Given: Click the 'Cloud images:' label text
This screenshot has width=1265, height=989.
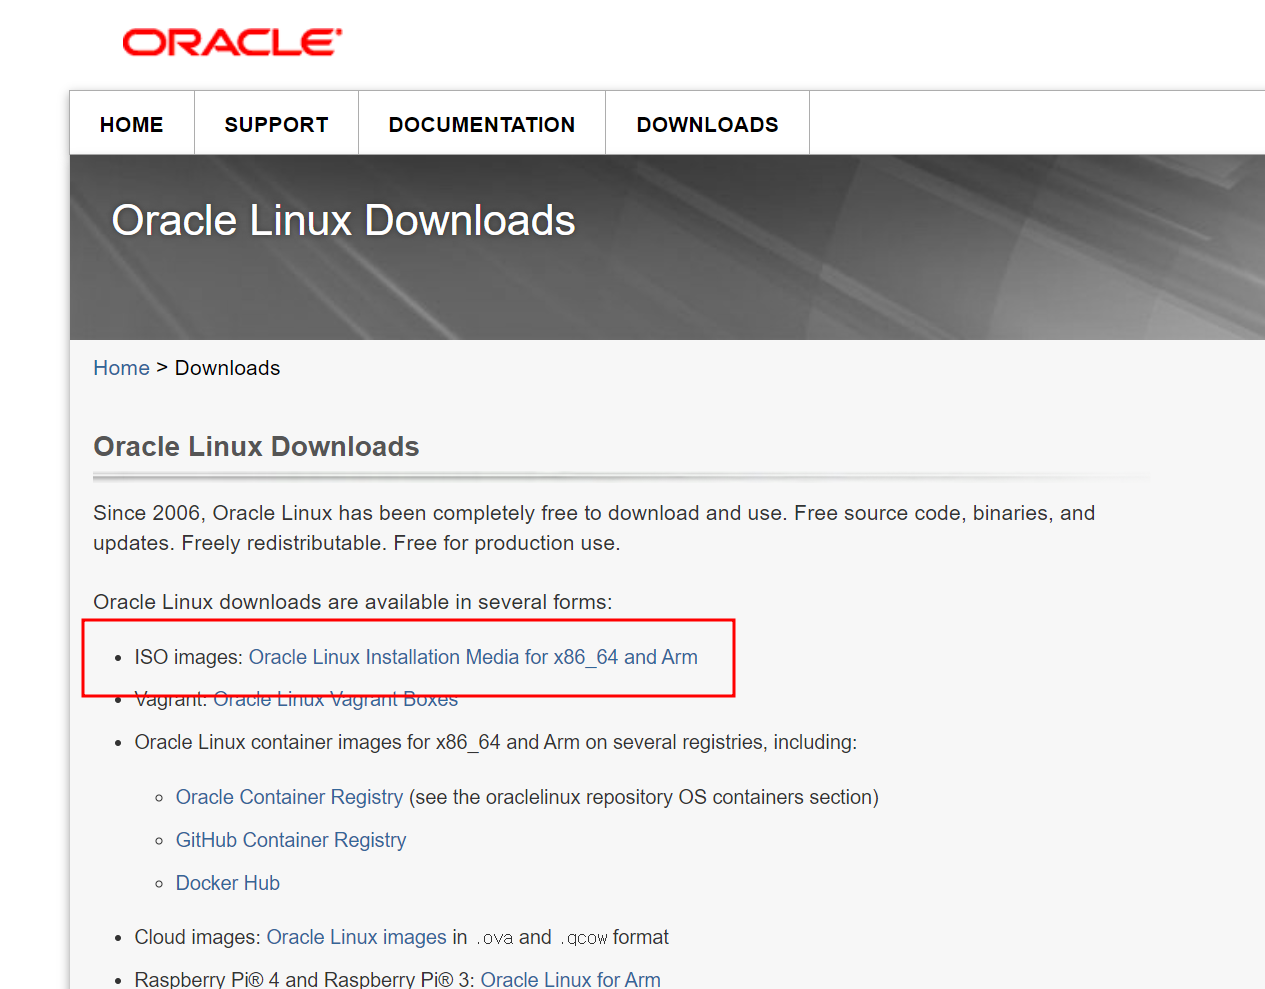Looking at the screenshot, I should coord(197,937).
